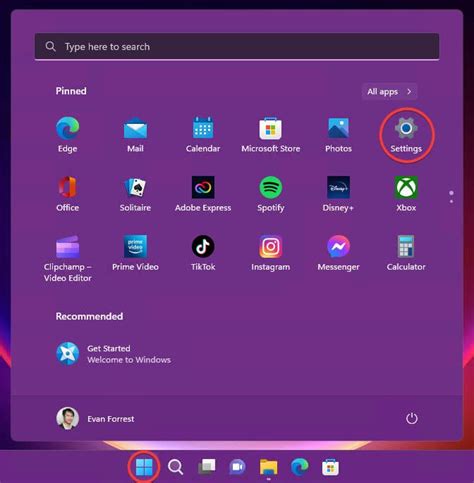Click the search magnifier in the search box
The image size is (474, 483).
(x=50, y=46)
